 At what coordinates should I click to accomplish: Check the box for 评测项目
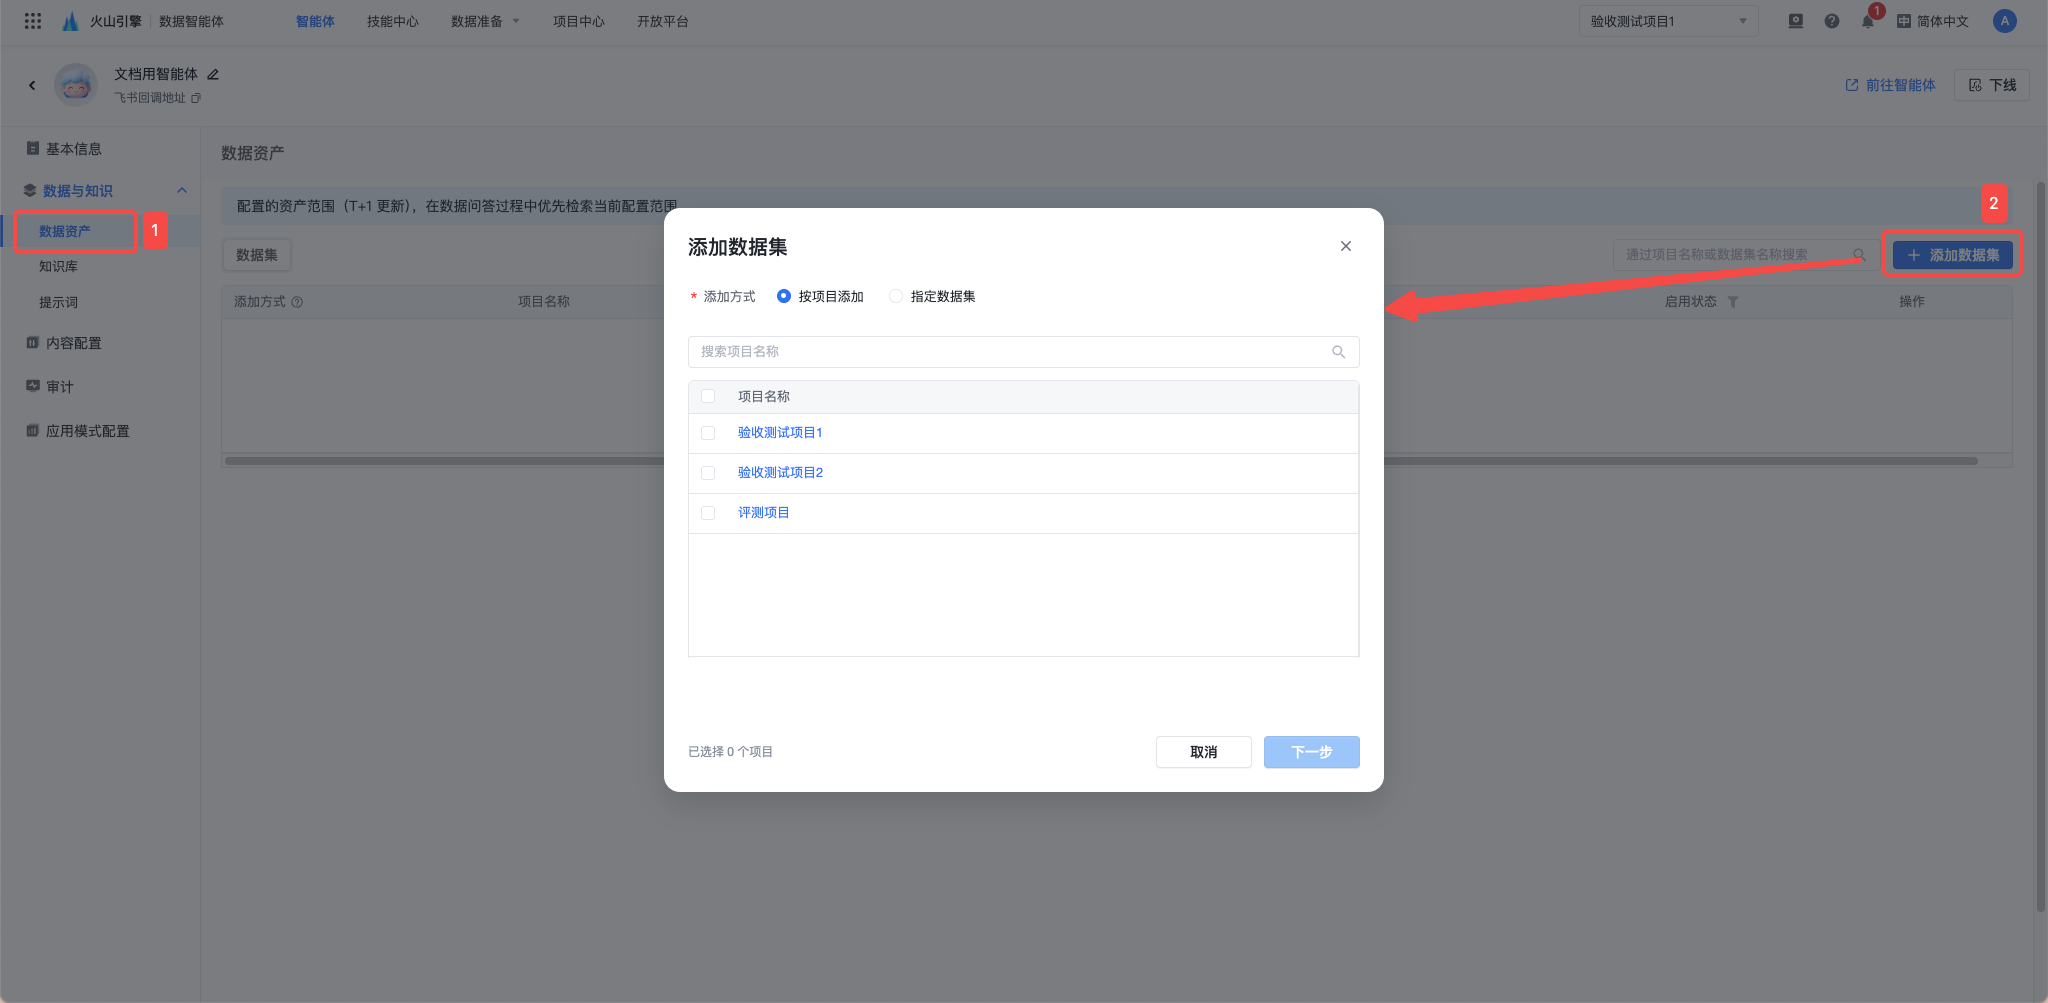click(708, 513)
